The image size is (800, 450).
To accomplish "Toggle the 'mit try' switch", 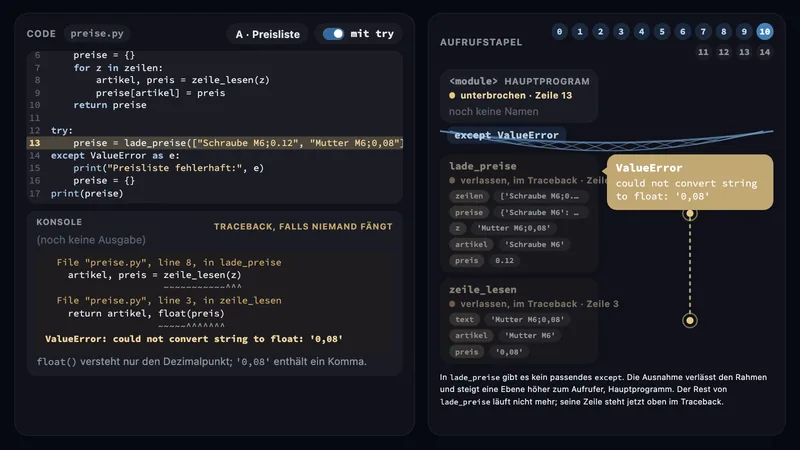I will pyautogui.click(x=334, y=34).
